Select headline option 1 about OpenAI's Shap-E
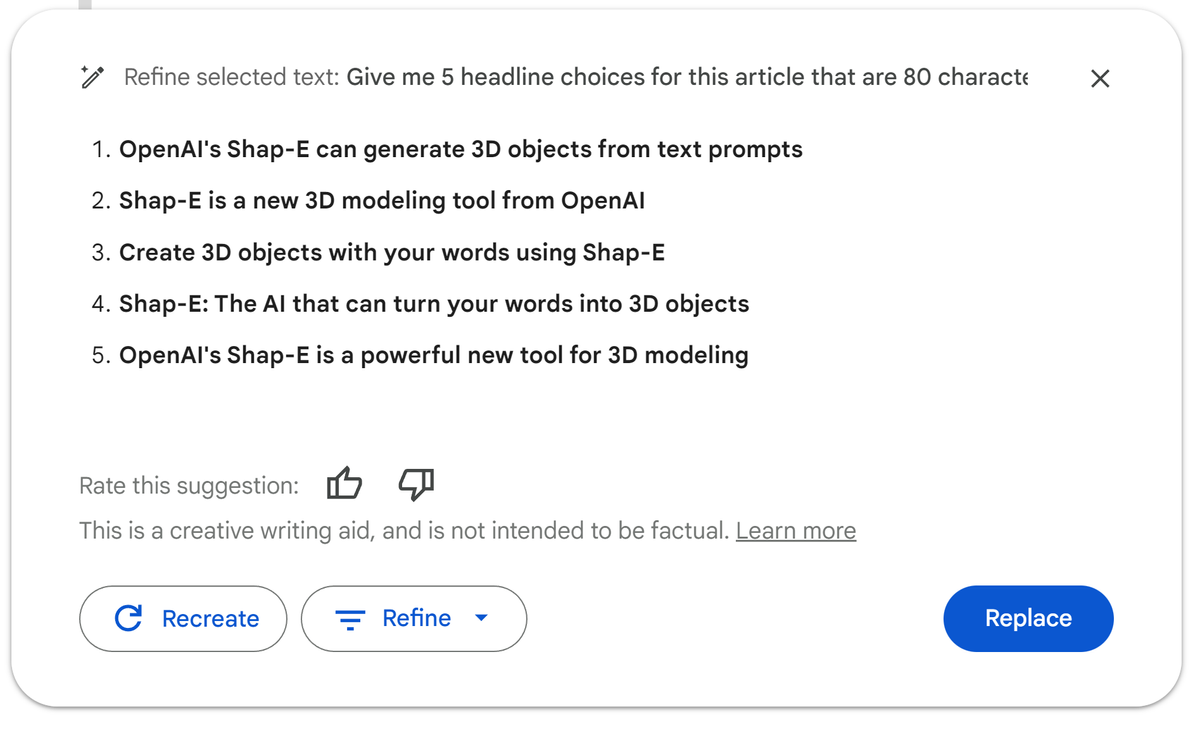The image size is (1200, 742). pos(461,149)
